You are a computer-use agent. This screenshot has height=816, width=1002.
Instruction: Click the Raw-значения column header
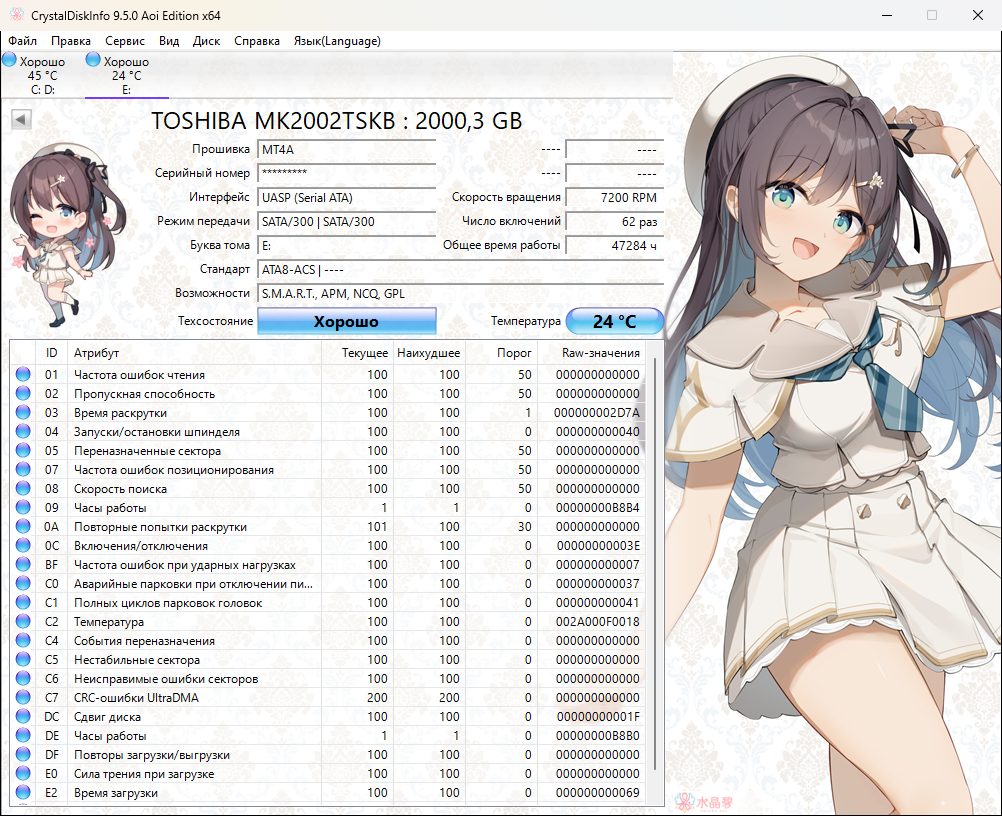[x=601, y=353]
